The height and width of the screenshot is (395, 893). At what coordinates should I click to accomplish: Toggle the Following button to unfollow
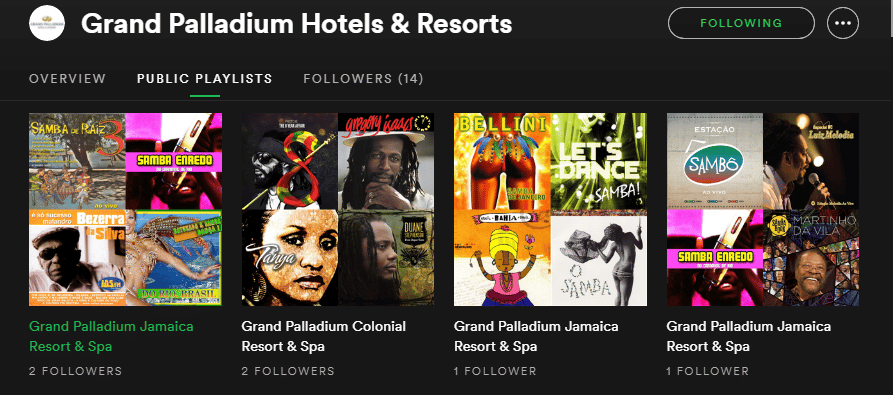pos(741,23)
